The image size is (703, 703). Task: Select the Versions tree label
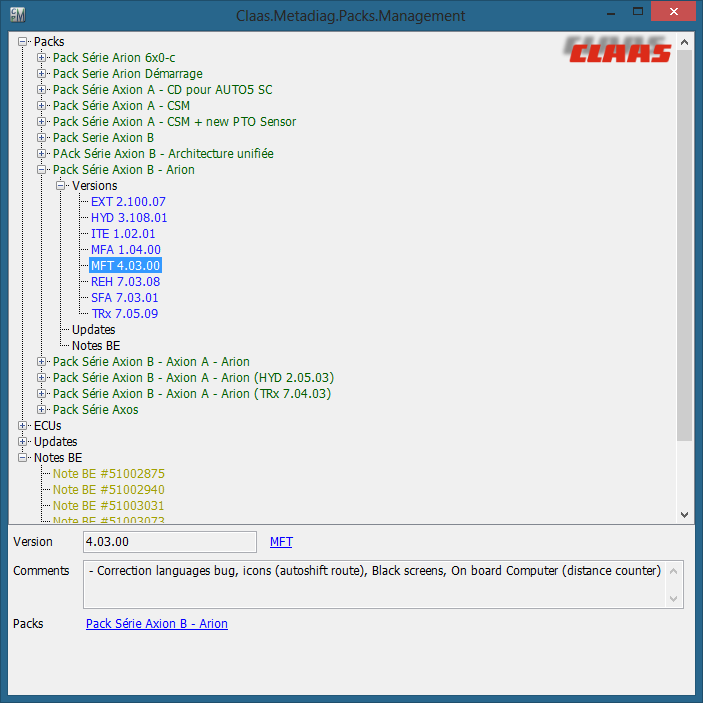pos(95,186)
